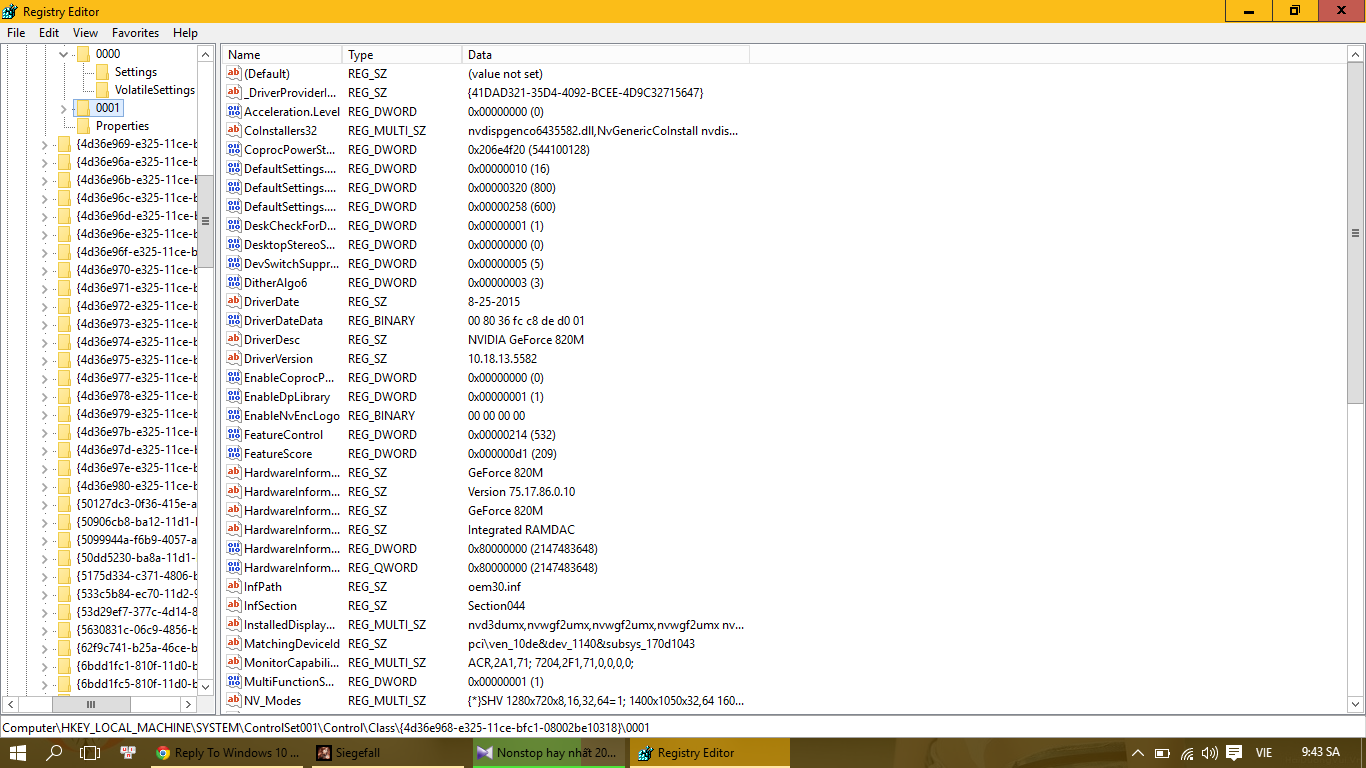The width and height of the screenshot is (1366, 768).
Task: Expand the {50127dc3-0f36-415e key
Action: point(45,504)
